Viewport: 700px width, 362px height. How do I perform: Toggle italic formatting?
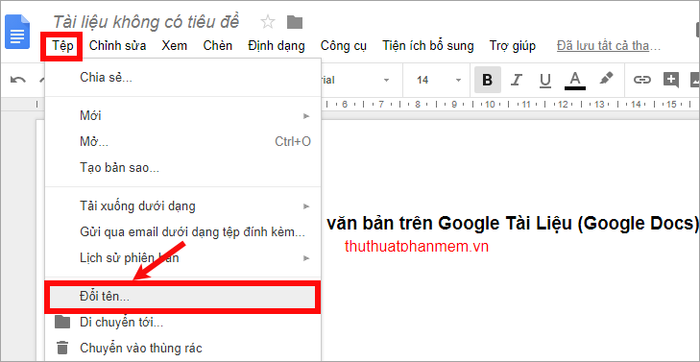(516, 80)
